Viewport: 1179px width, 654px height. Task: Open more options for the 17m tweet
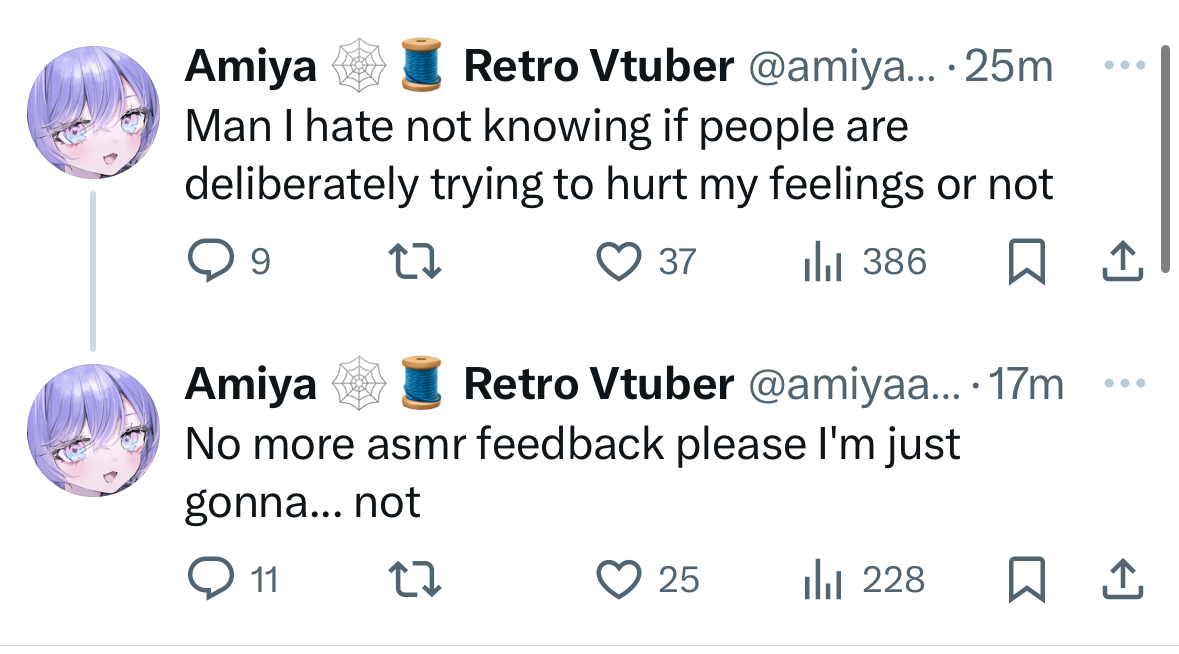pos(1125,383)
